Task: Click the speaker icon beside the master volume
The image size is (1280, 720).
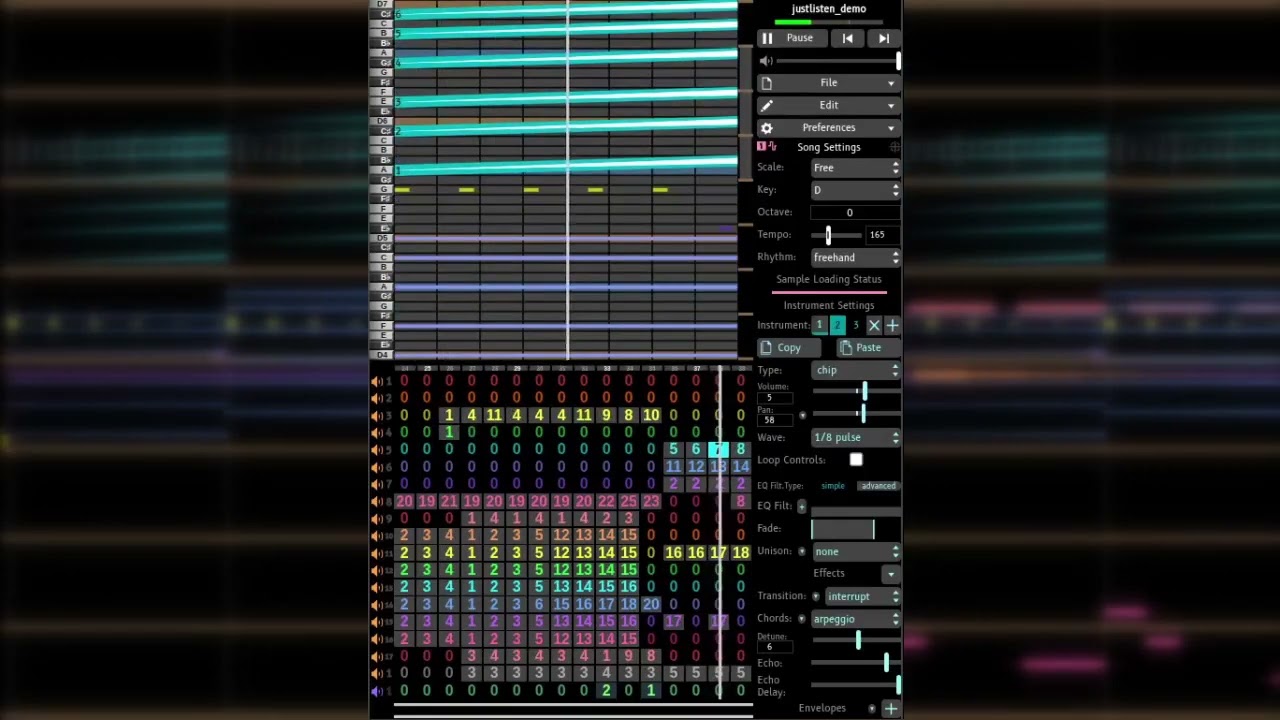Action: pos(766,61)
